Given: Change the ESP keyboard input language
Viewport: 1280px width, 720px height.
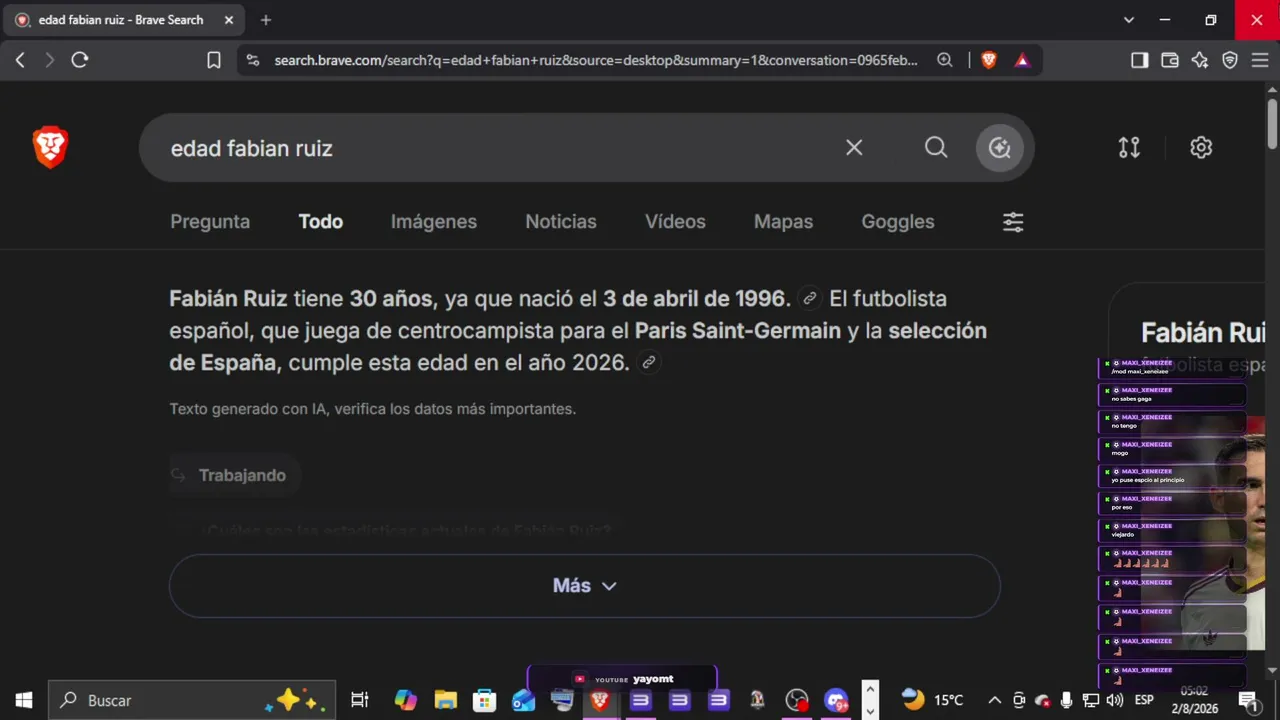Looking at the screenshot, I should click(x=1144, y=700).
